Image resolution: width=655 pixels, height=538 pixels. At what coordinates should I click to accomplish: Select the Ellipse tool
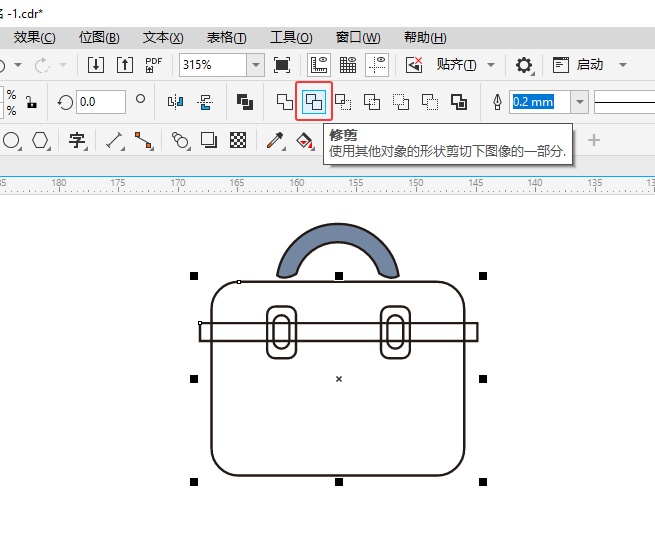pos(11,140)
